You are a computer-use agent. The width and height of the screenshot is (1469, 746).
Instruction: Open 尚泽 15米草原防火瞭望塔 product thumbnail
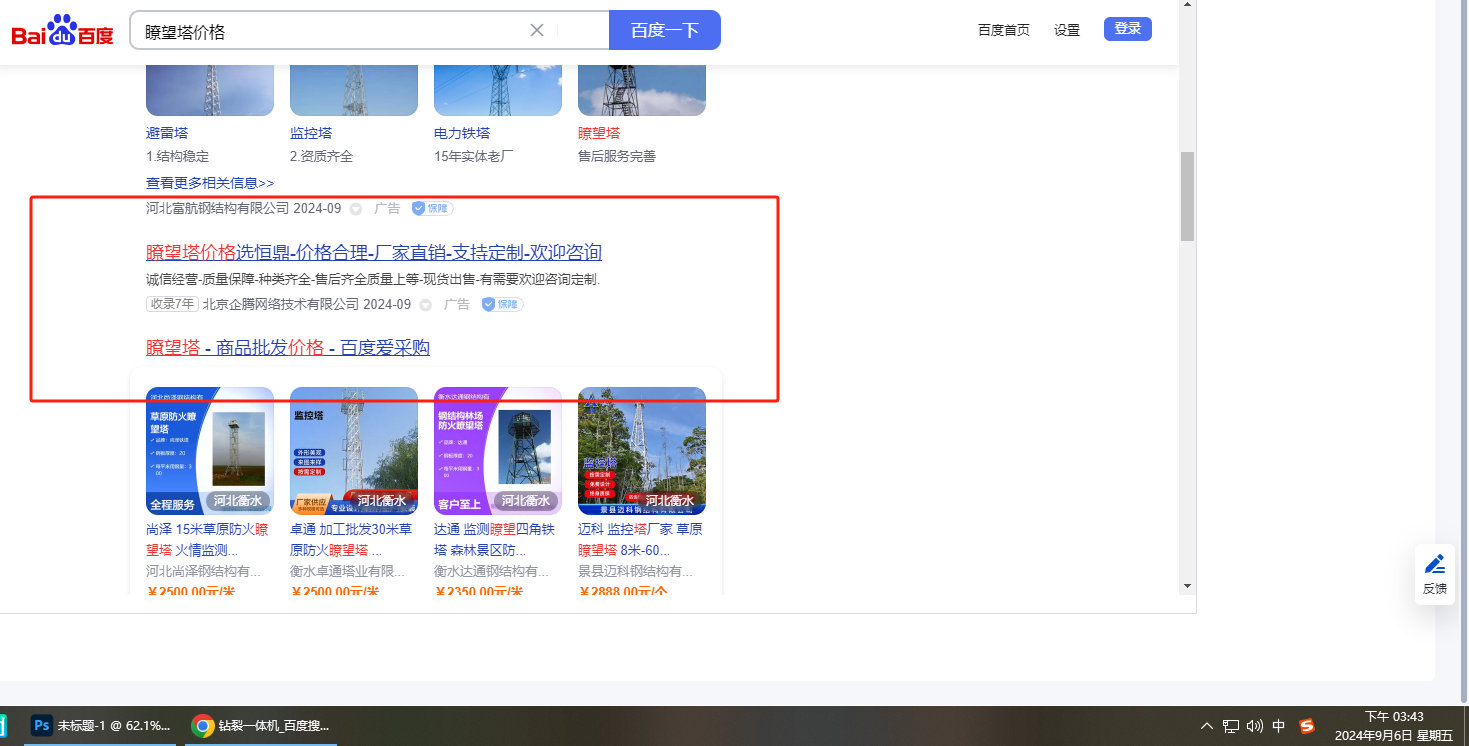click(210, 451)
